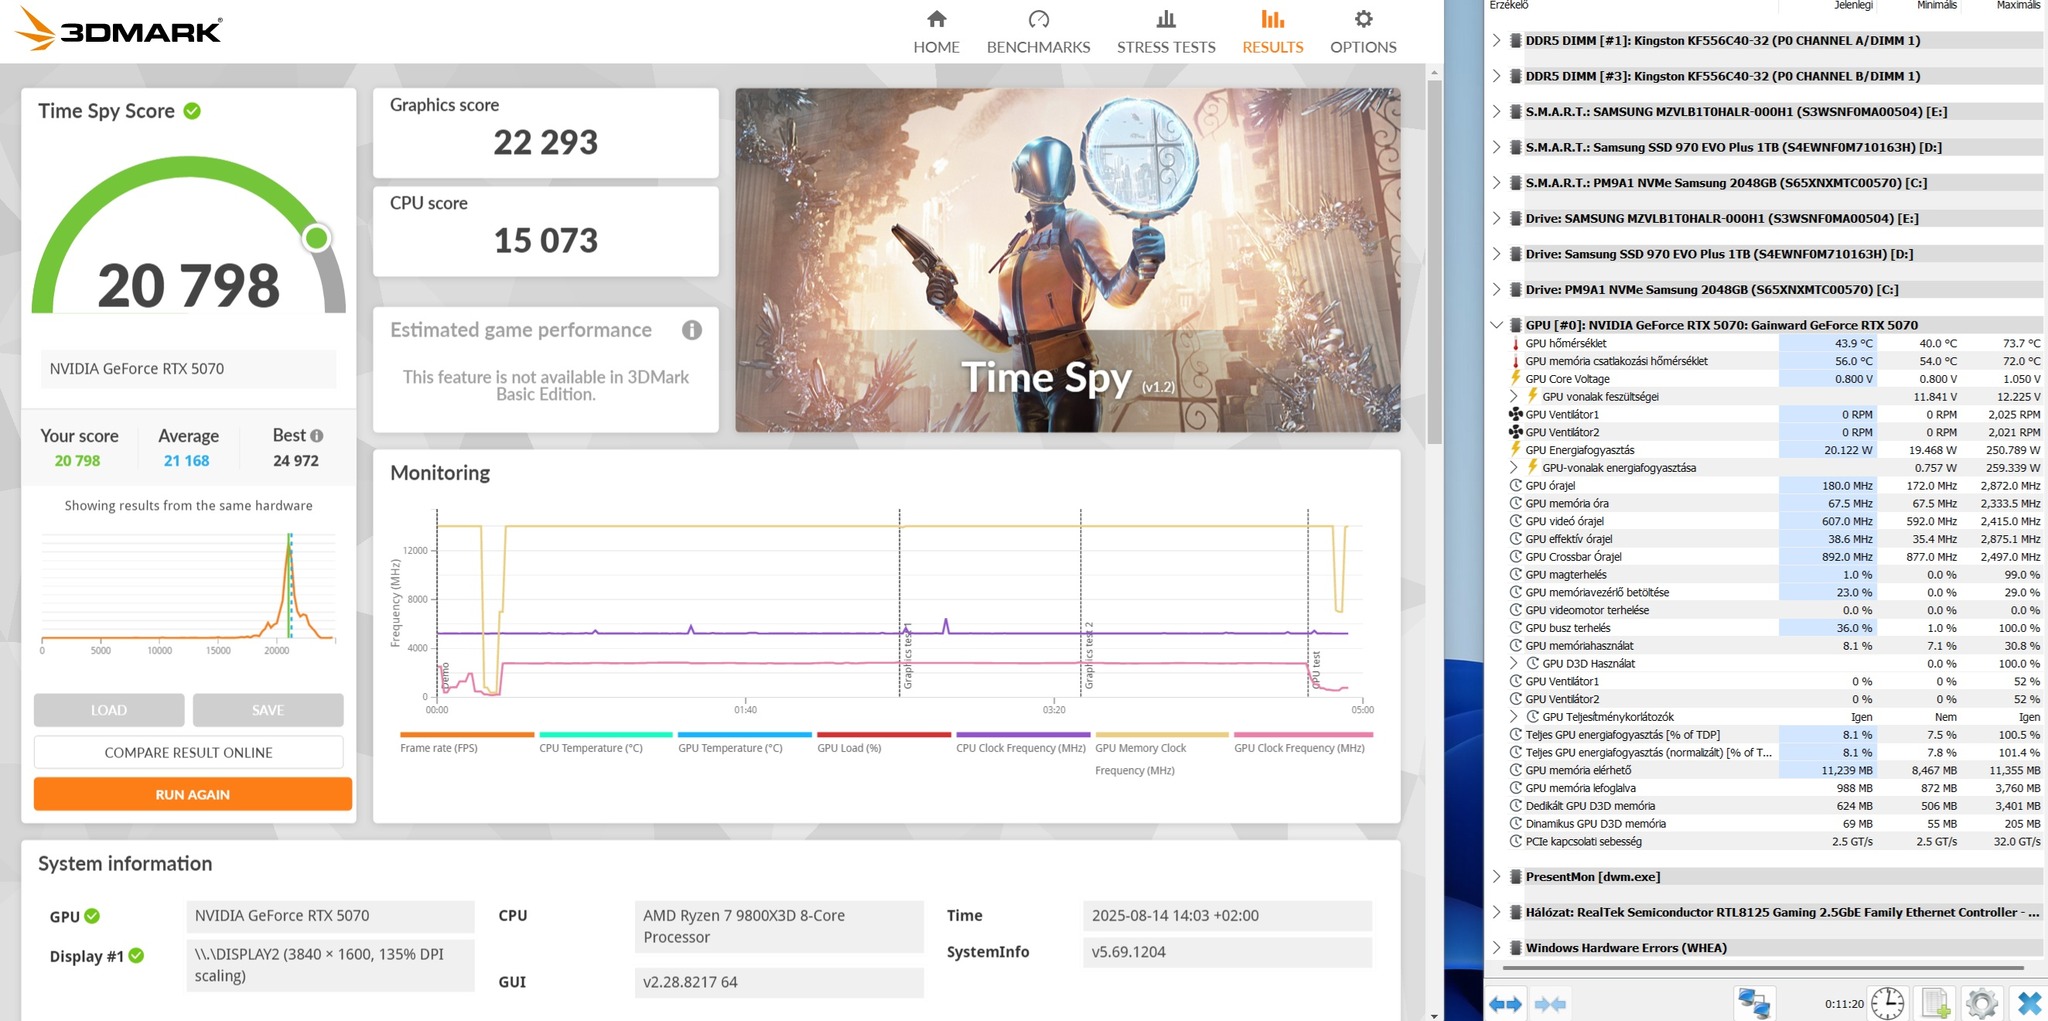Click the PCIe kapcsolati sebesség row label
Image resolution: width=2048 pixels, height=1021 pixels.
click(x=1584, y=842)
